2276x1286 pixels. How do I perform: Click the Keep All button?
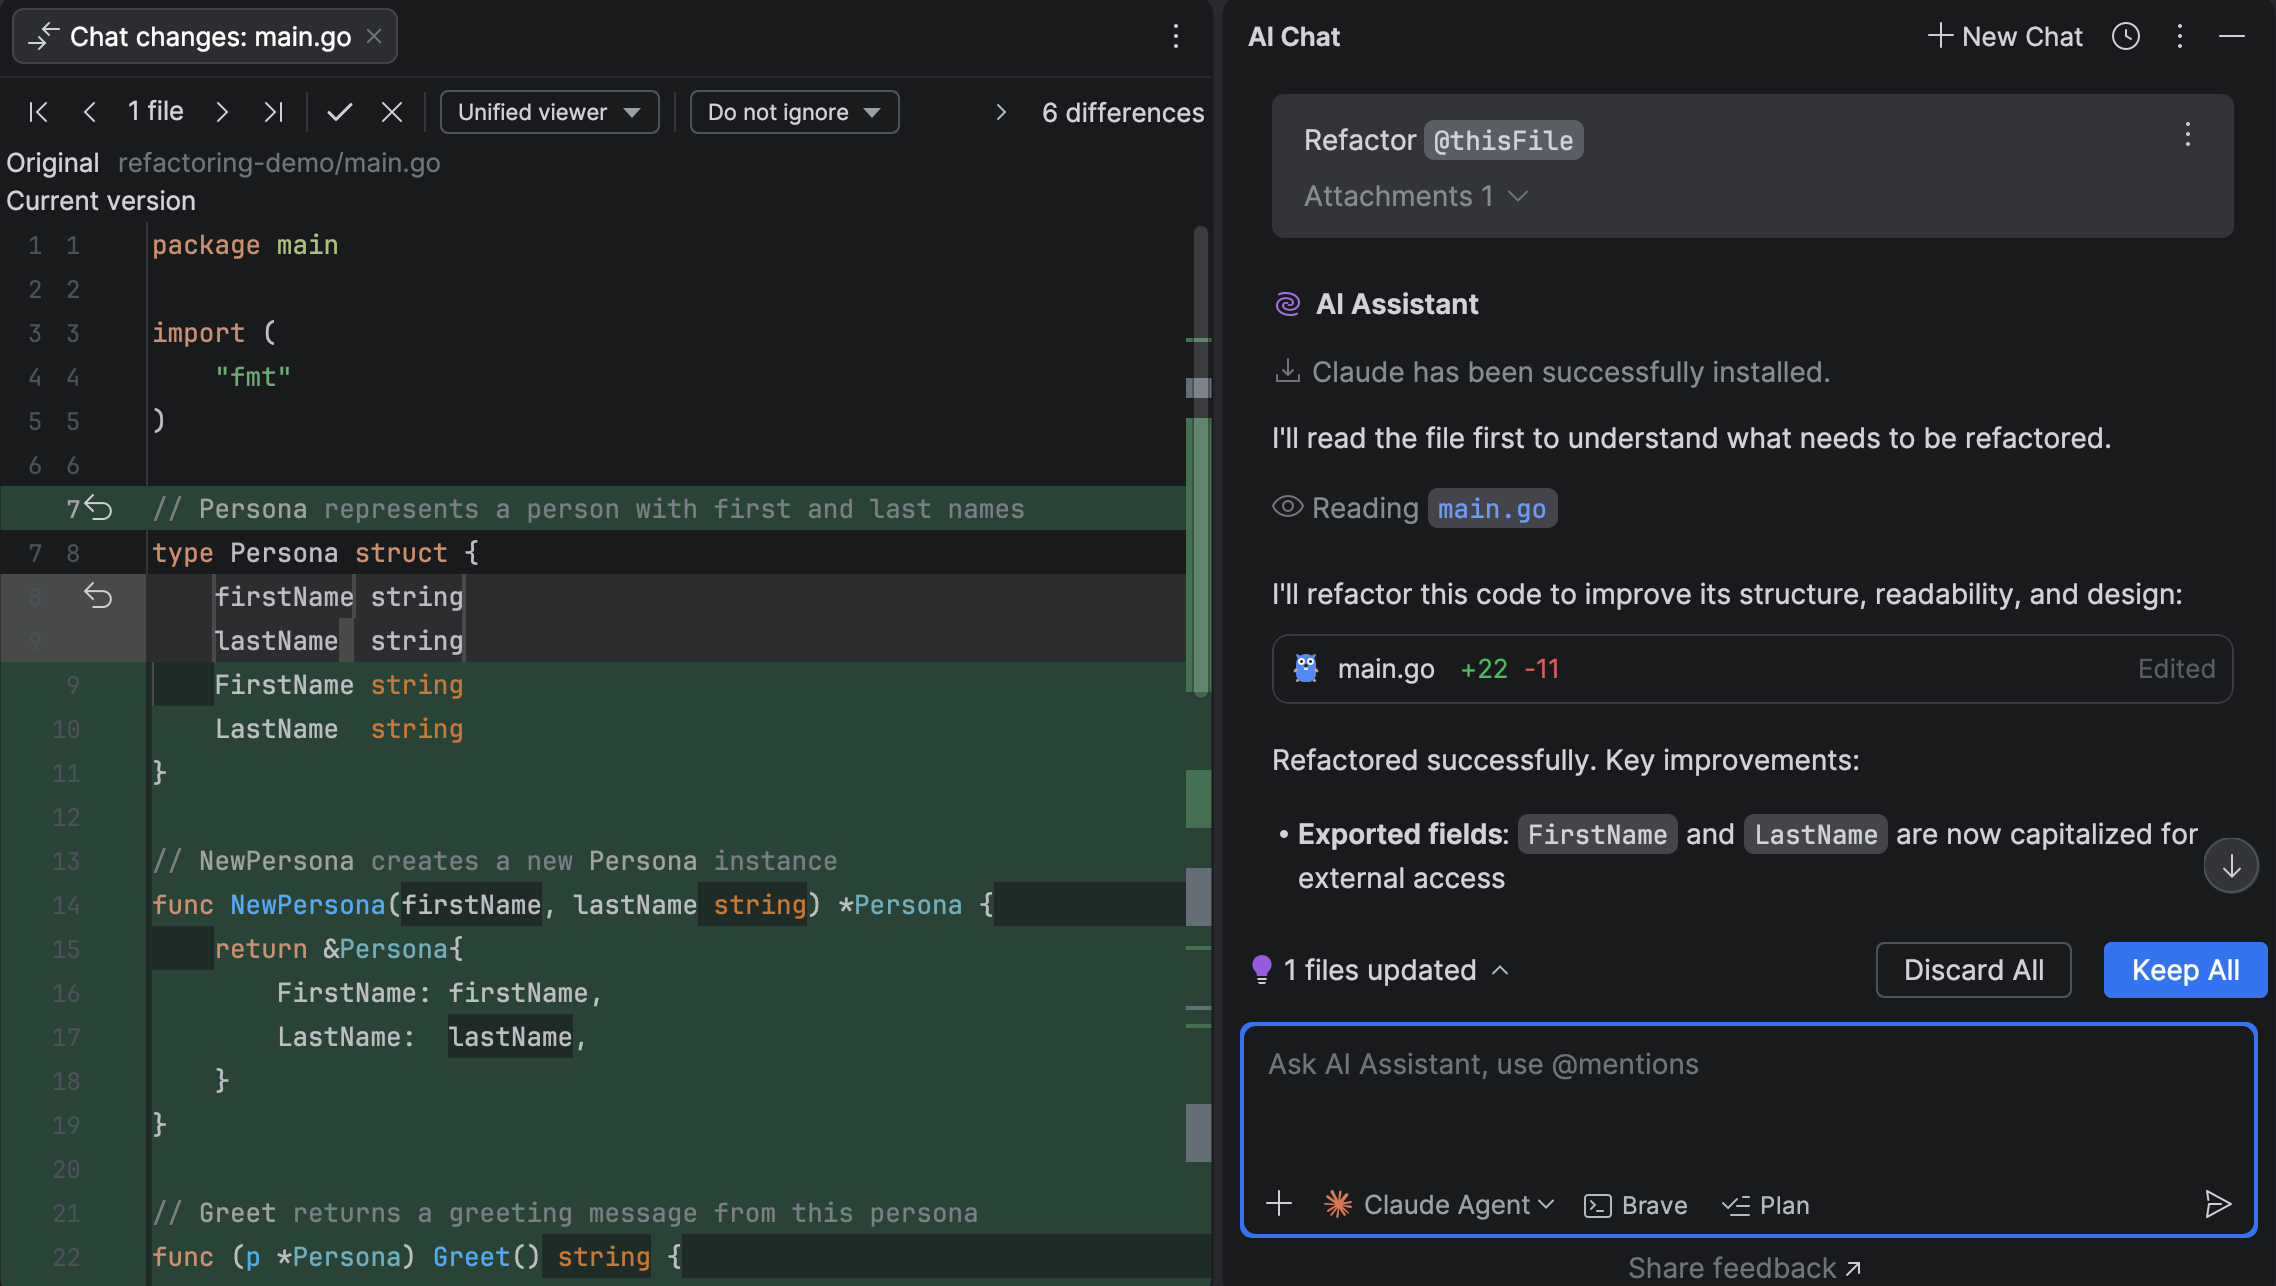pos(2185,970)
